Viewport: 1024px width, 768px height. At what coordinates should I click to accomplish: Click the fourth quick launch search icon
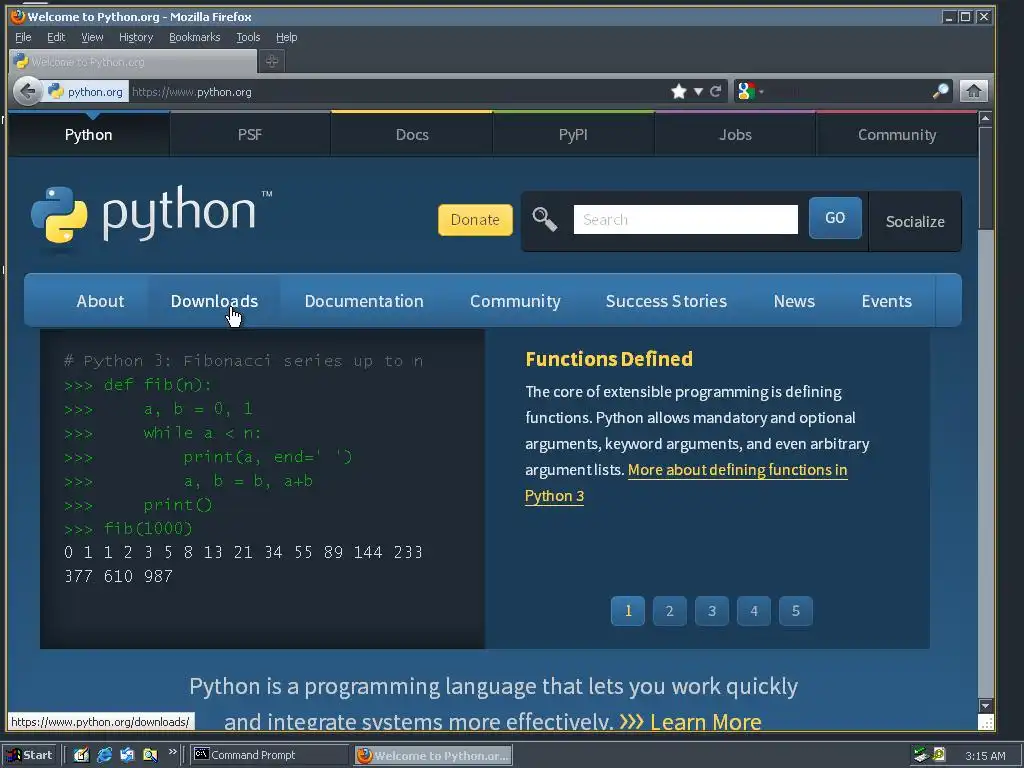[x=150, y=755]
